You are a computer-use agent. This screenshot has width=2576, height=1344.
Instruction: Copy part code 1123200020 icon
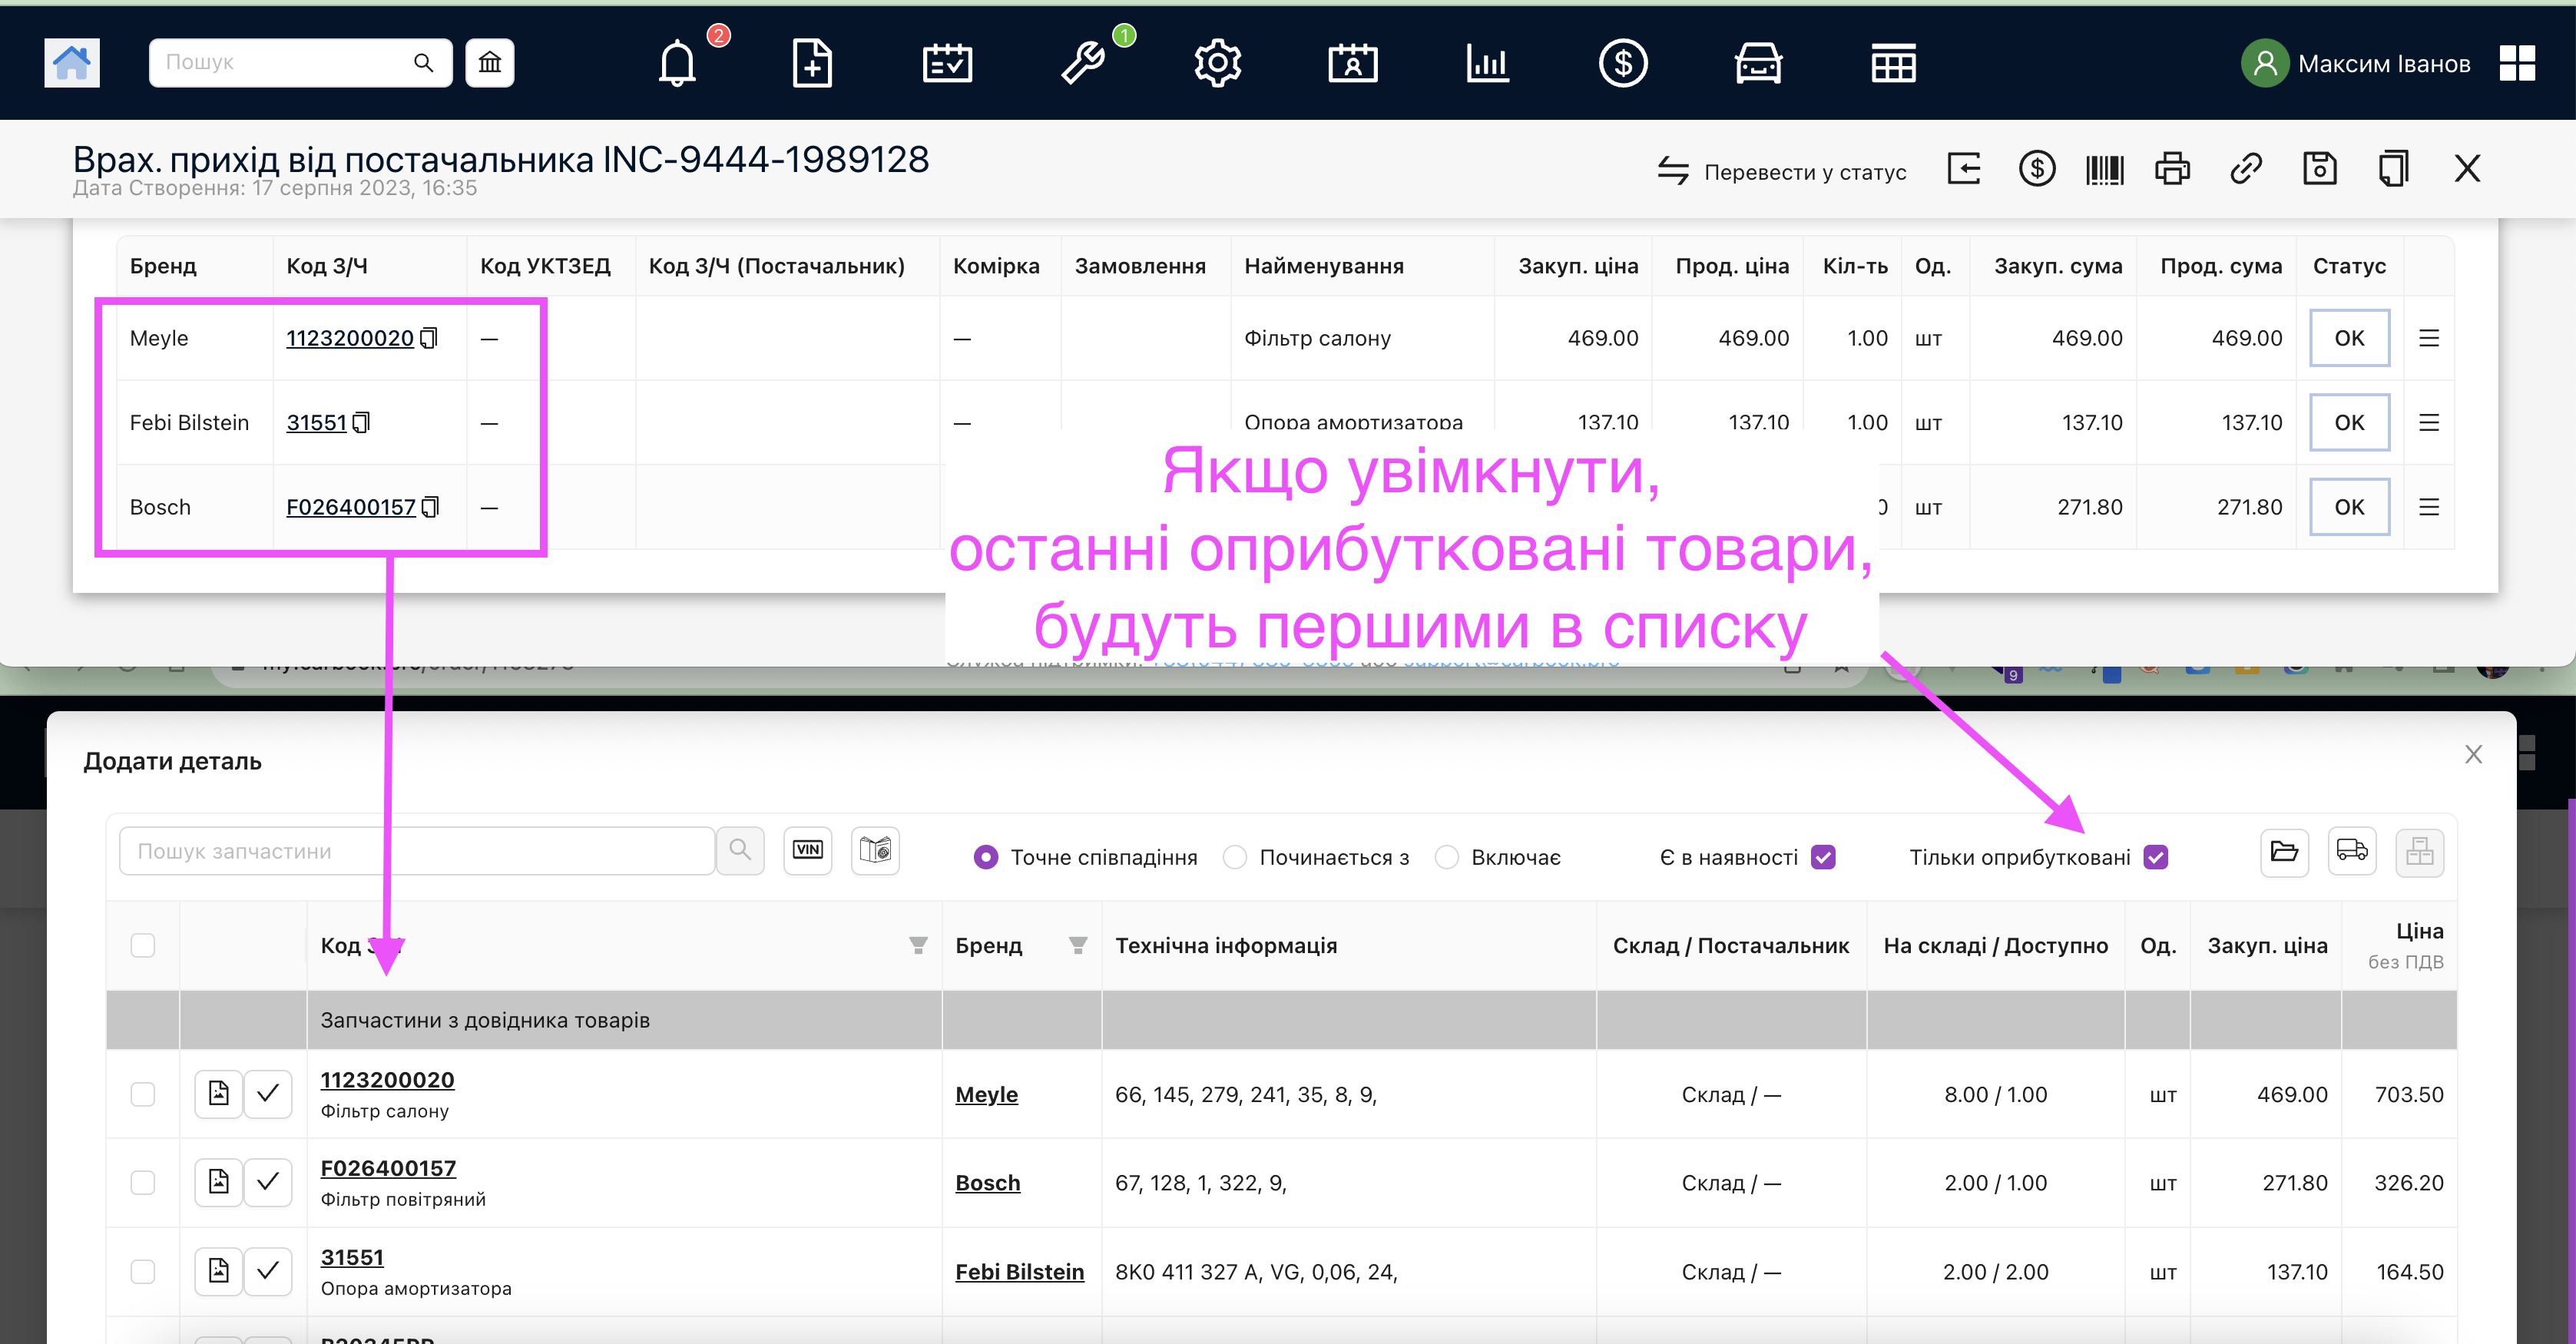pos(429,338)
